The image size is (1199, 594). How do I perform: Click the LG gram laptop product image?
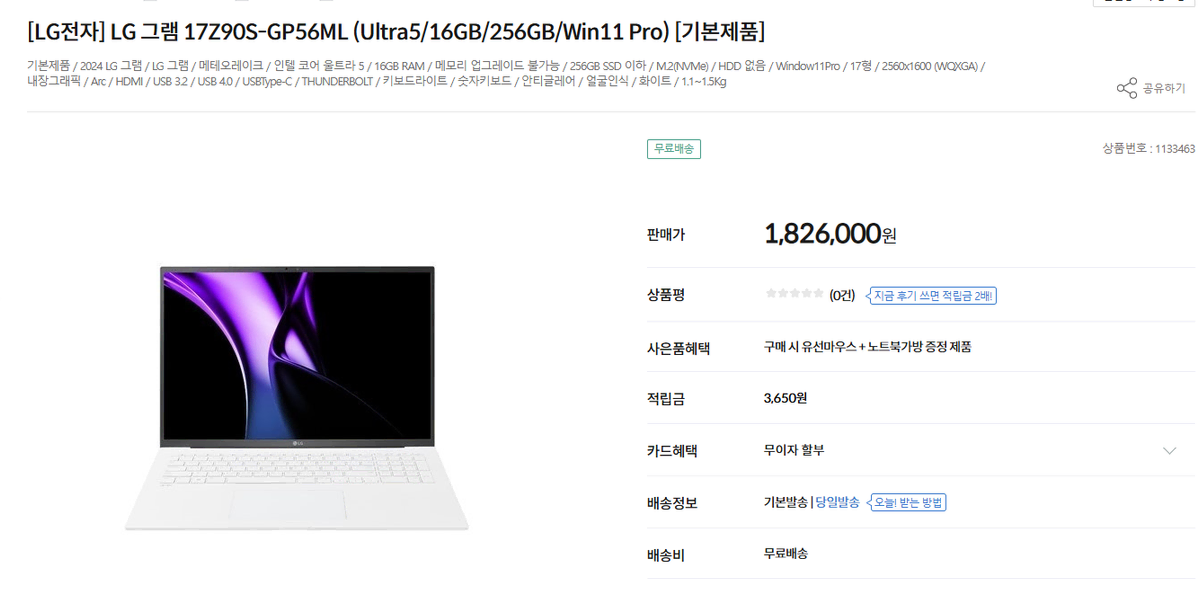(297, 398)
